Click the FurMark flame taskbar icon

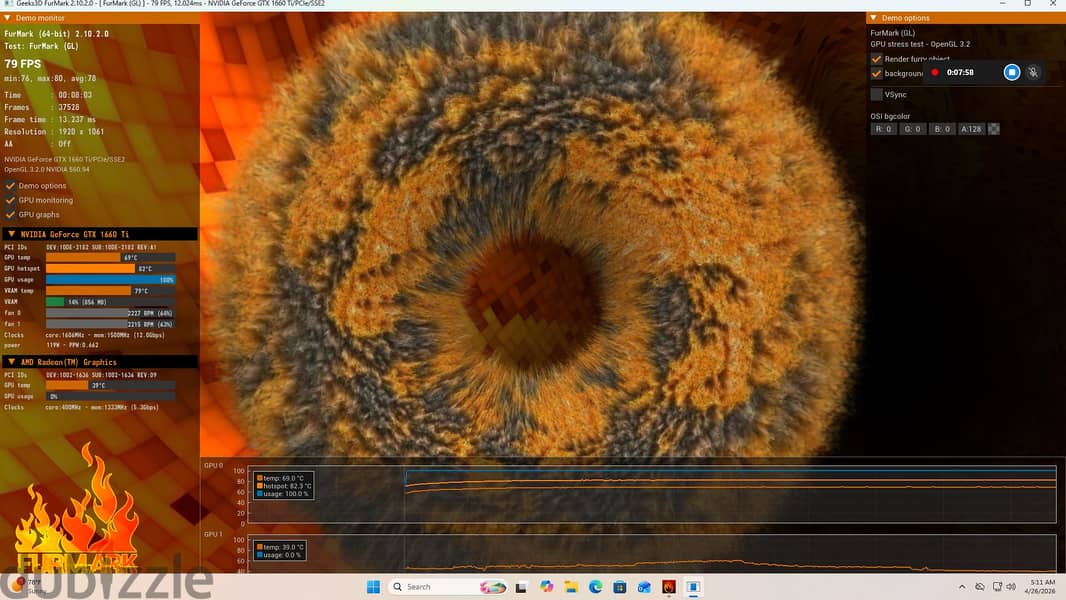tap(669, 586)
